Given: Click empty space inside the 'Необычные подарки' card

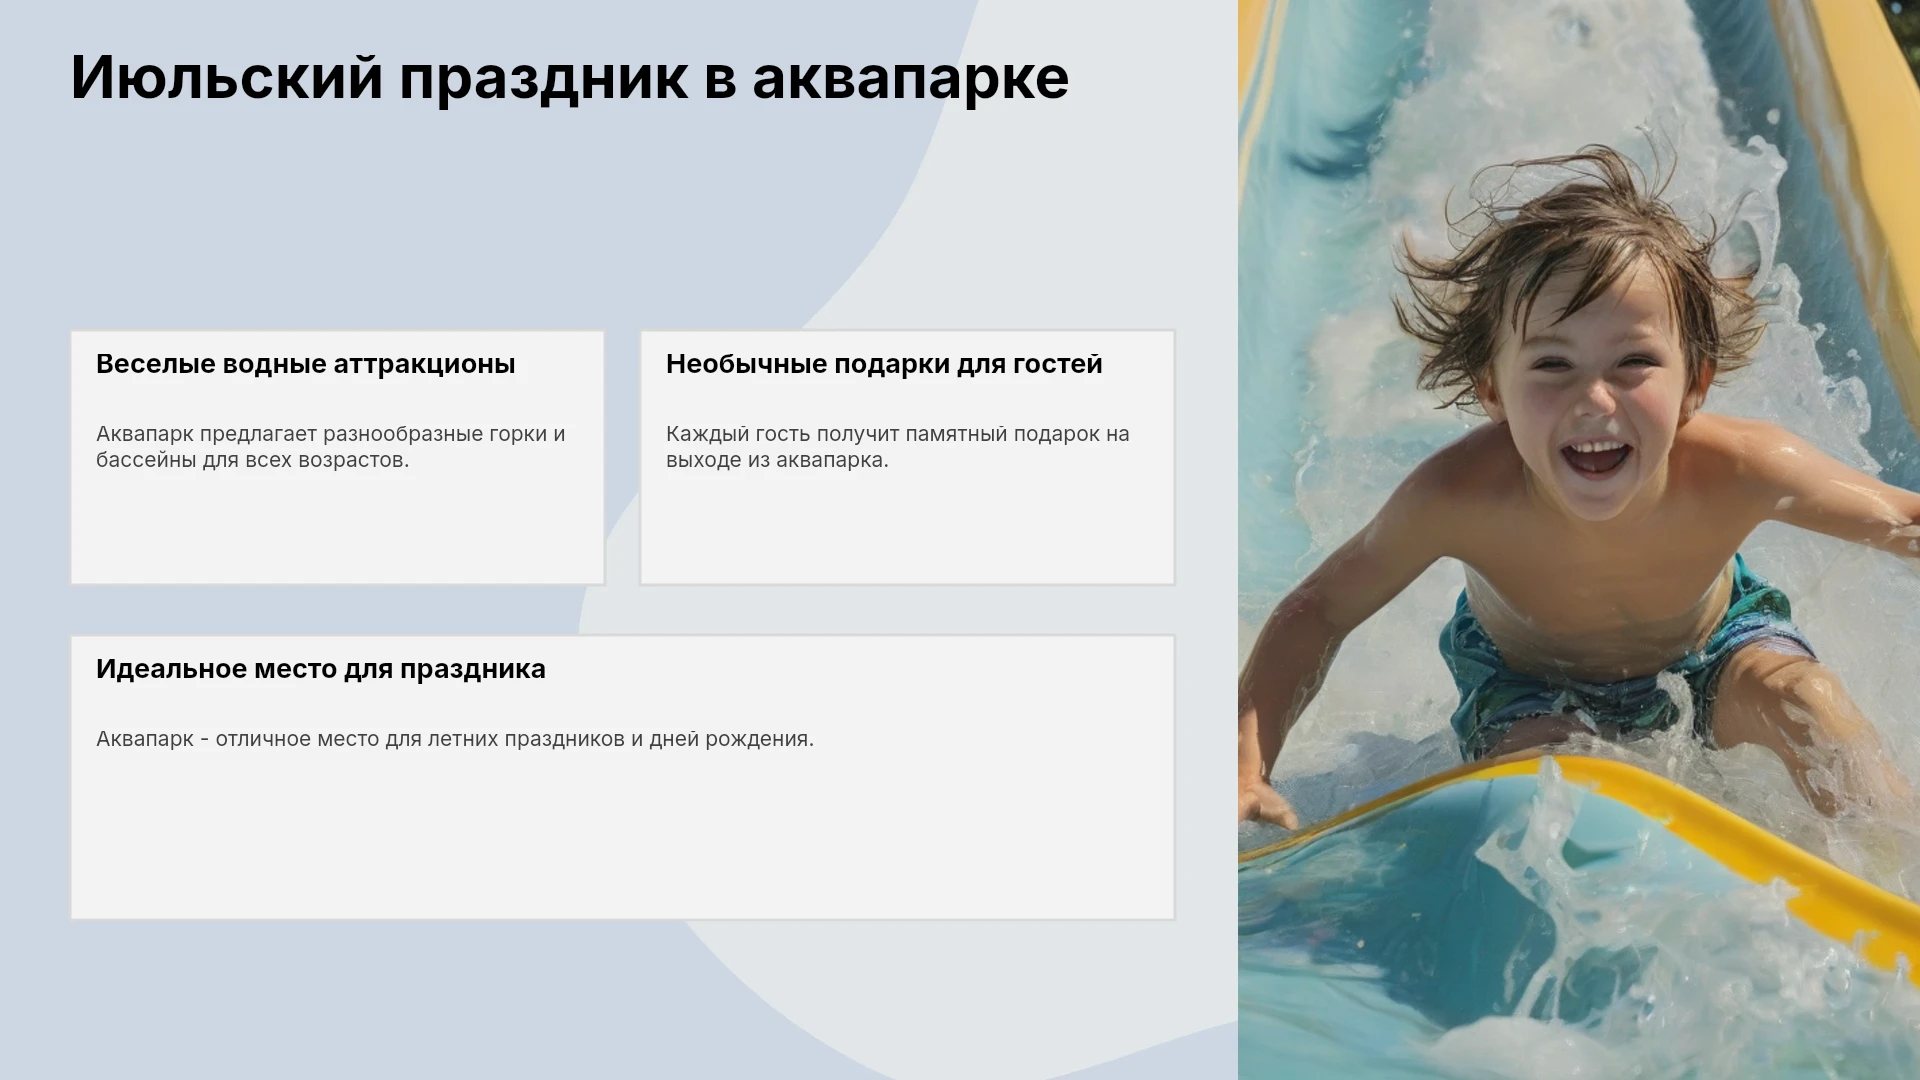Looking at the screenshot, I should [x=907, y=530].
